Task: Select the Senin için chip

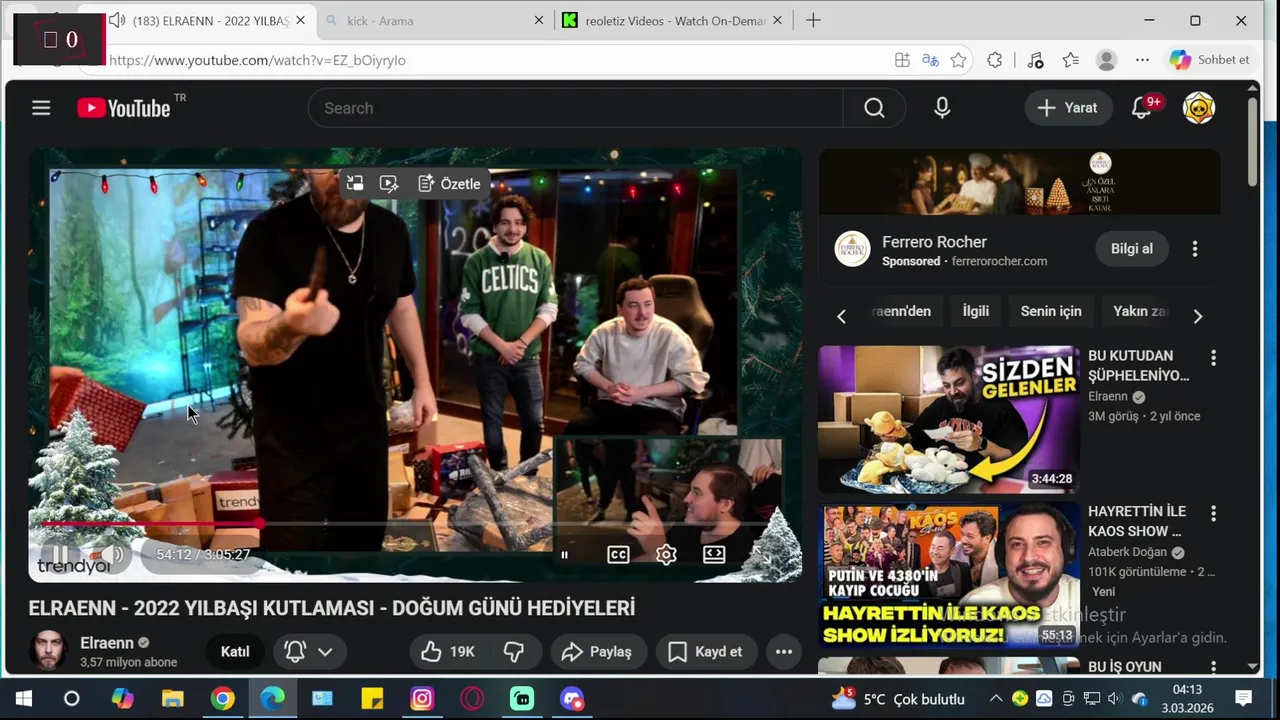Action: pos(1051,311)
